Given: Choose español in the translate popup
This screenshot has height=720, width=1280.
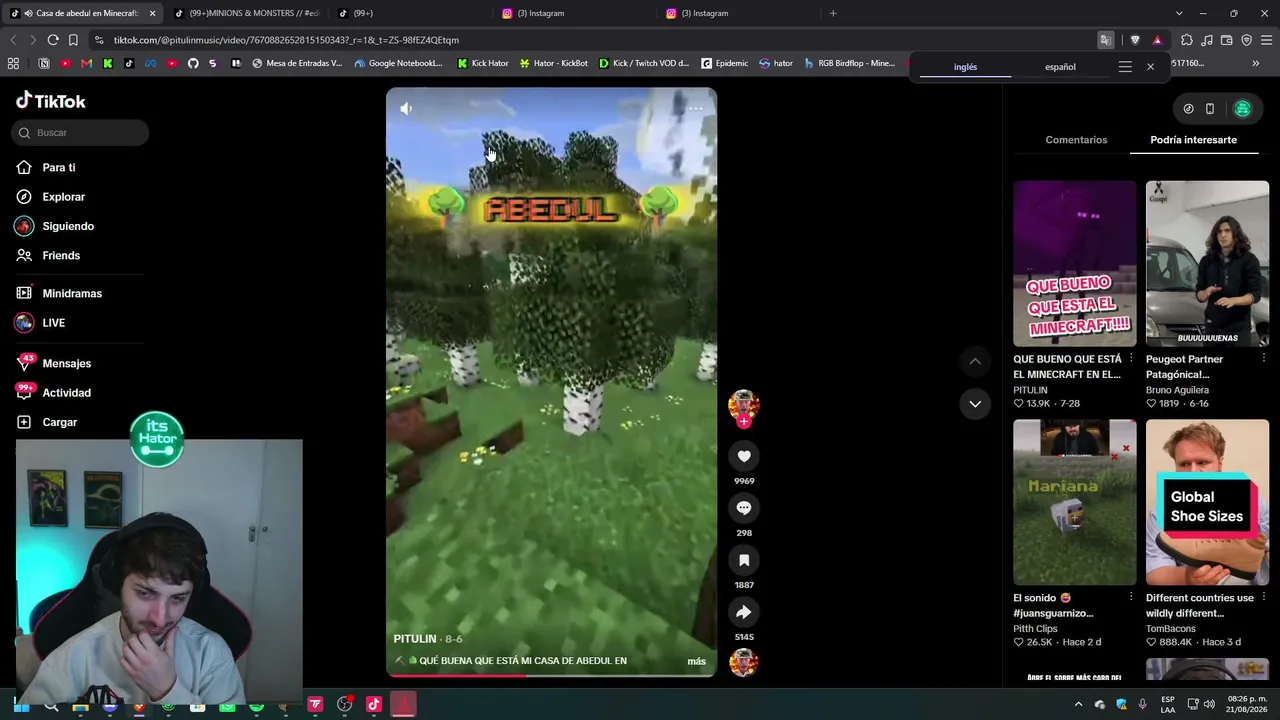Looking at the screenshot, I should point(1060,67).
